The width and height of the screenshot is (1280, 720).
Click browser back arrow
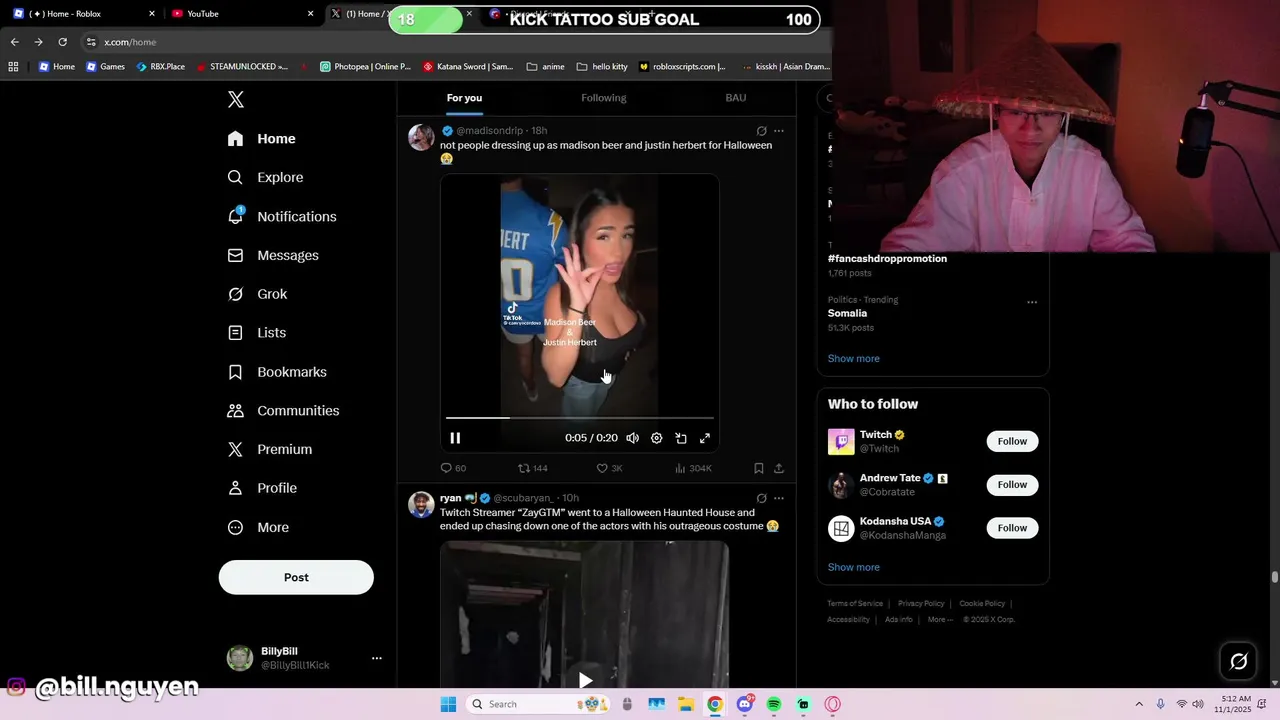pyautogui.click(x=14, y=42)
